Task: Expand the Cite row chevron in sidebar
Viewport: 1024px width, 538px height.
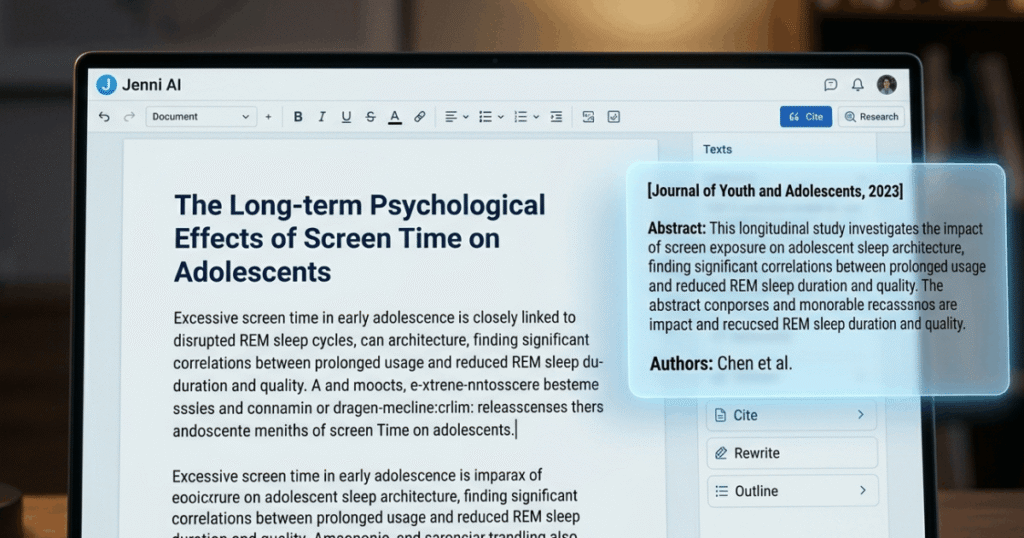Action: [861, 415]
